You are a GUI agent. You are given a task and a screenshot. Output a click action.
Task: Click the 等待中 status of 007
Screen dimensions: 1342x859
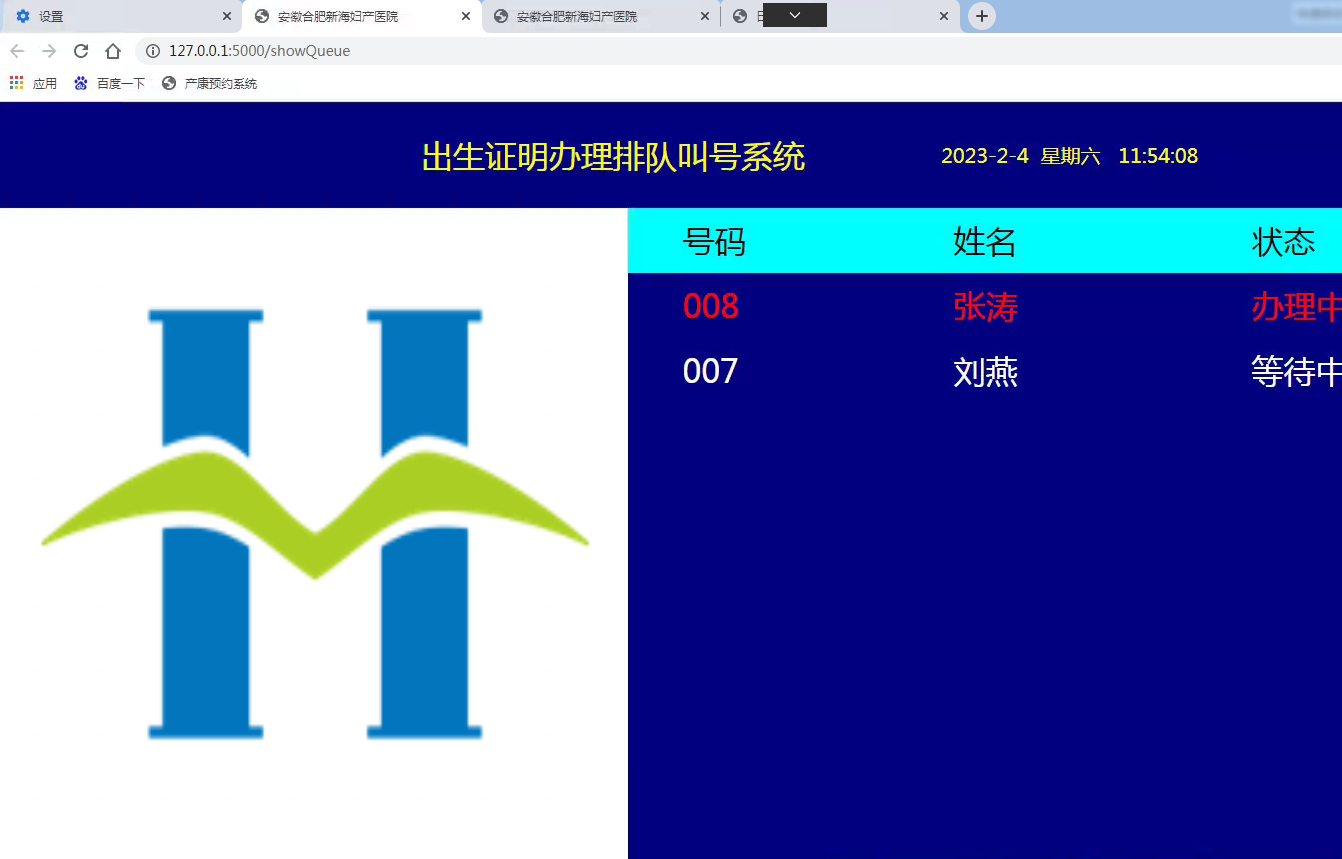click(1296, 372)
